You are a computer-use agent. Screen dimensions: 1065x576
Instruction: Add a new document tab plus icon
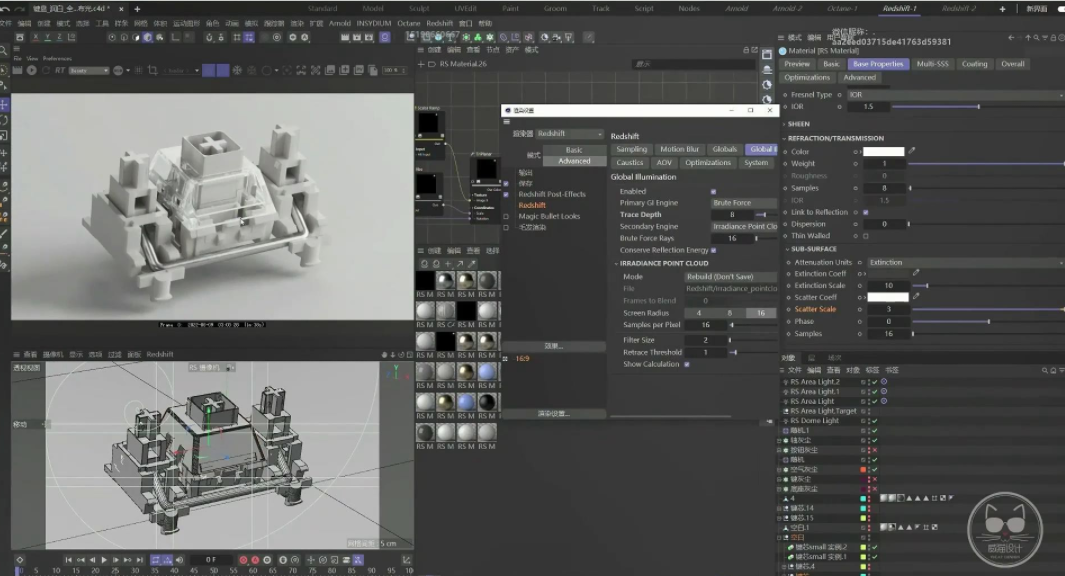pos(137,9)
